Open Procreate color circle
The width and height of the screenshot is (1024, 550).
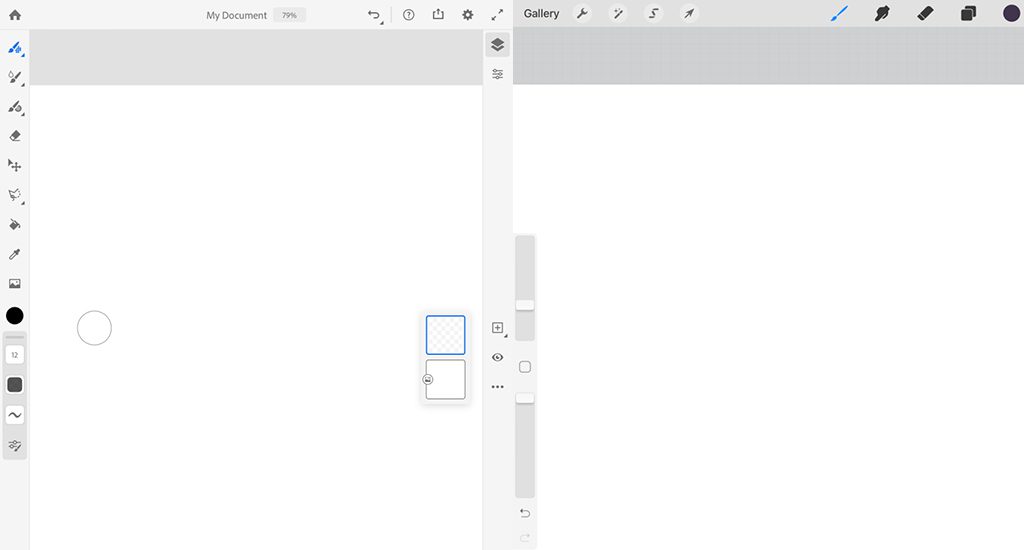(x=1011, y=13)
